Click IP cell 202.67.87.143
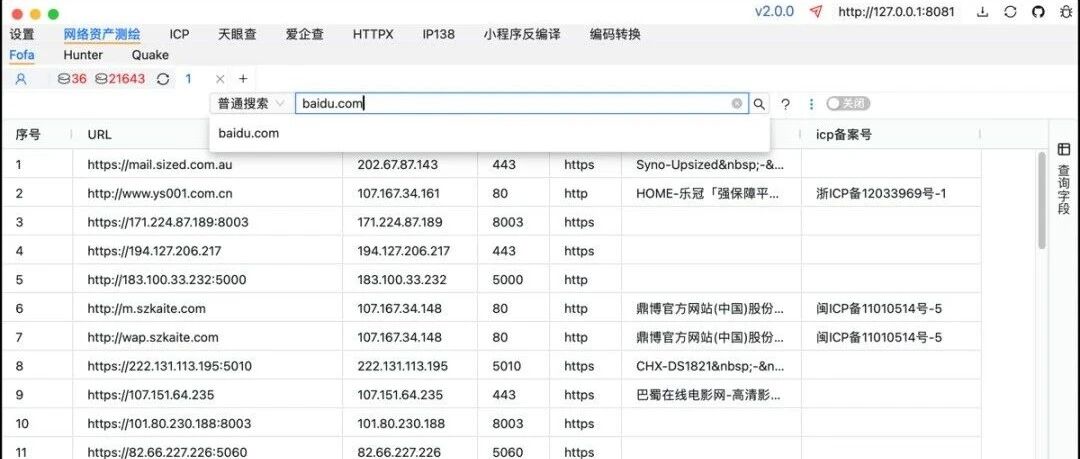Screen dimensions: 1080x459 (397, 165)
